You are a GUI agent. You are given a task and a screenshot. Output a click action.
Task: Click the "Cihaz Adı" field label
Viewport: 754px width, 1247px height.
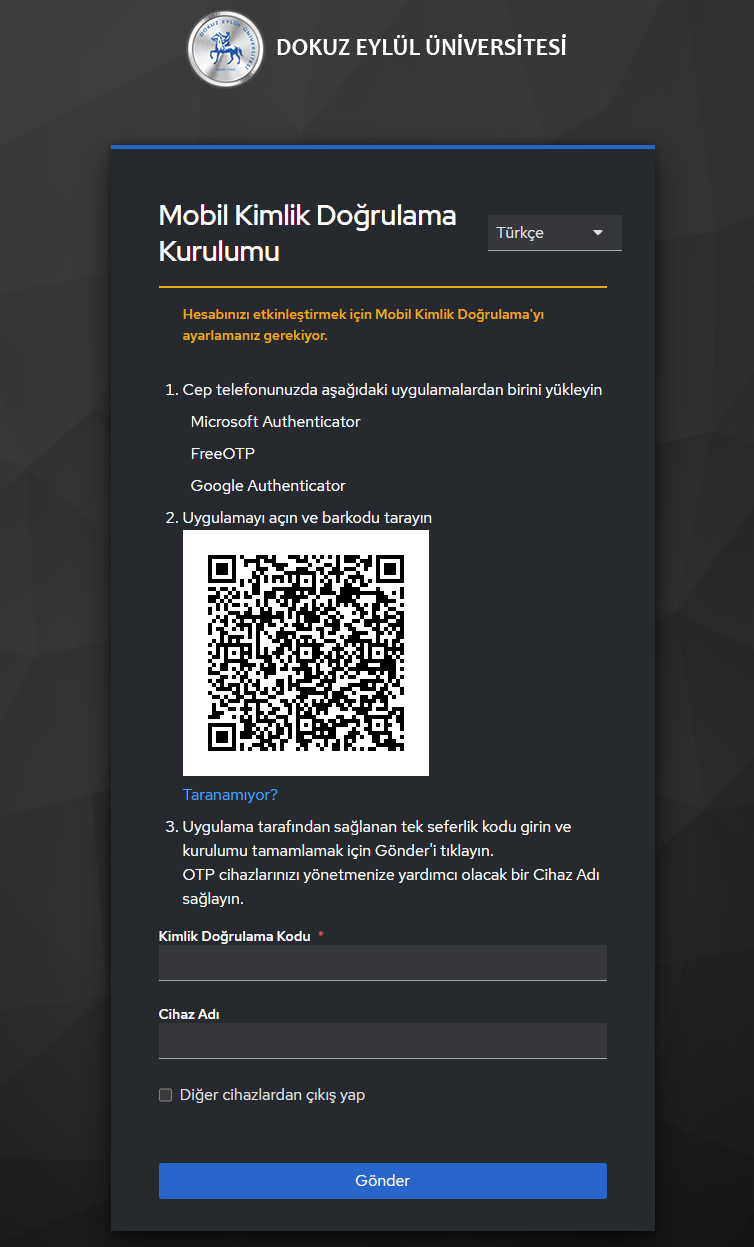click(189, 1014)
